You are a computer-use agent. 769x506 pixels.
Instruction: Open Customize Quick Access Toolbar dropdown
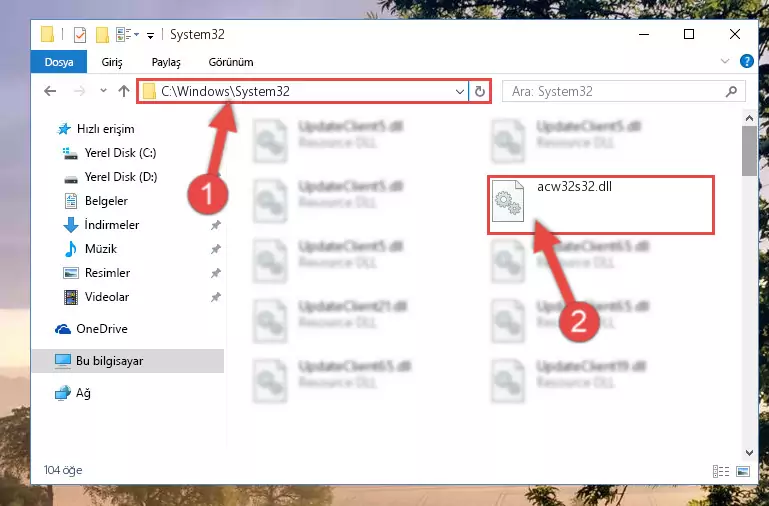(x=151, y=35)
